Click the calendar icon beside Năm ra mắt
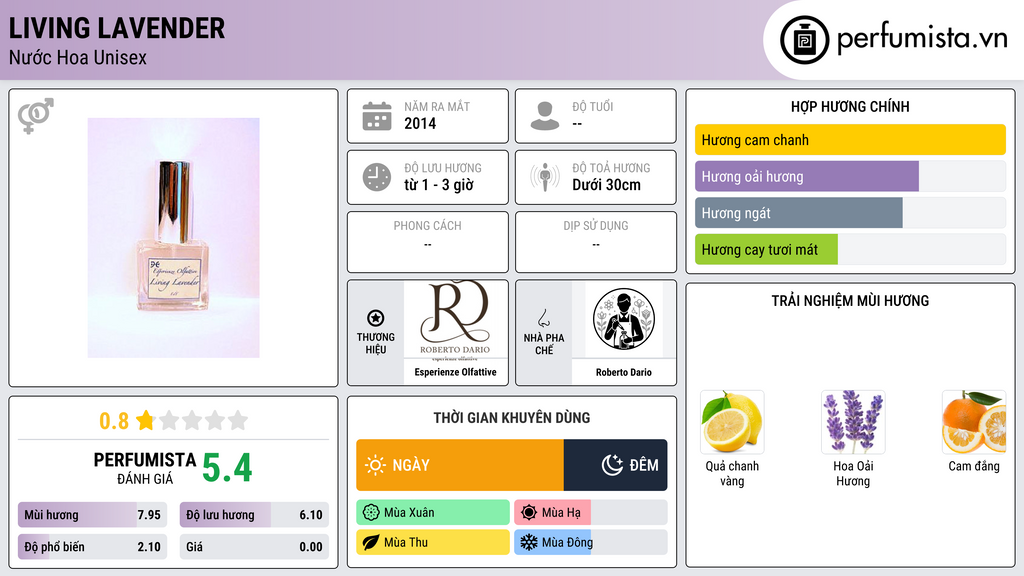Viewport: 1024px width, 576px height. pos(377,116)
